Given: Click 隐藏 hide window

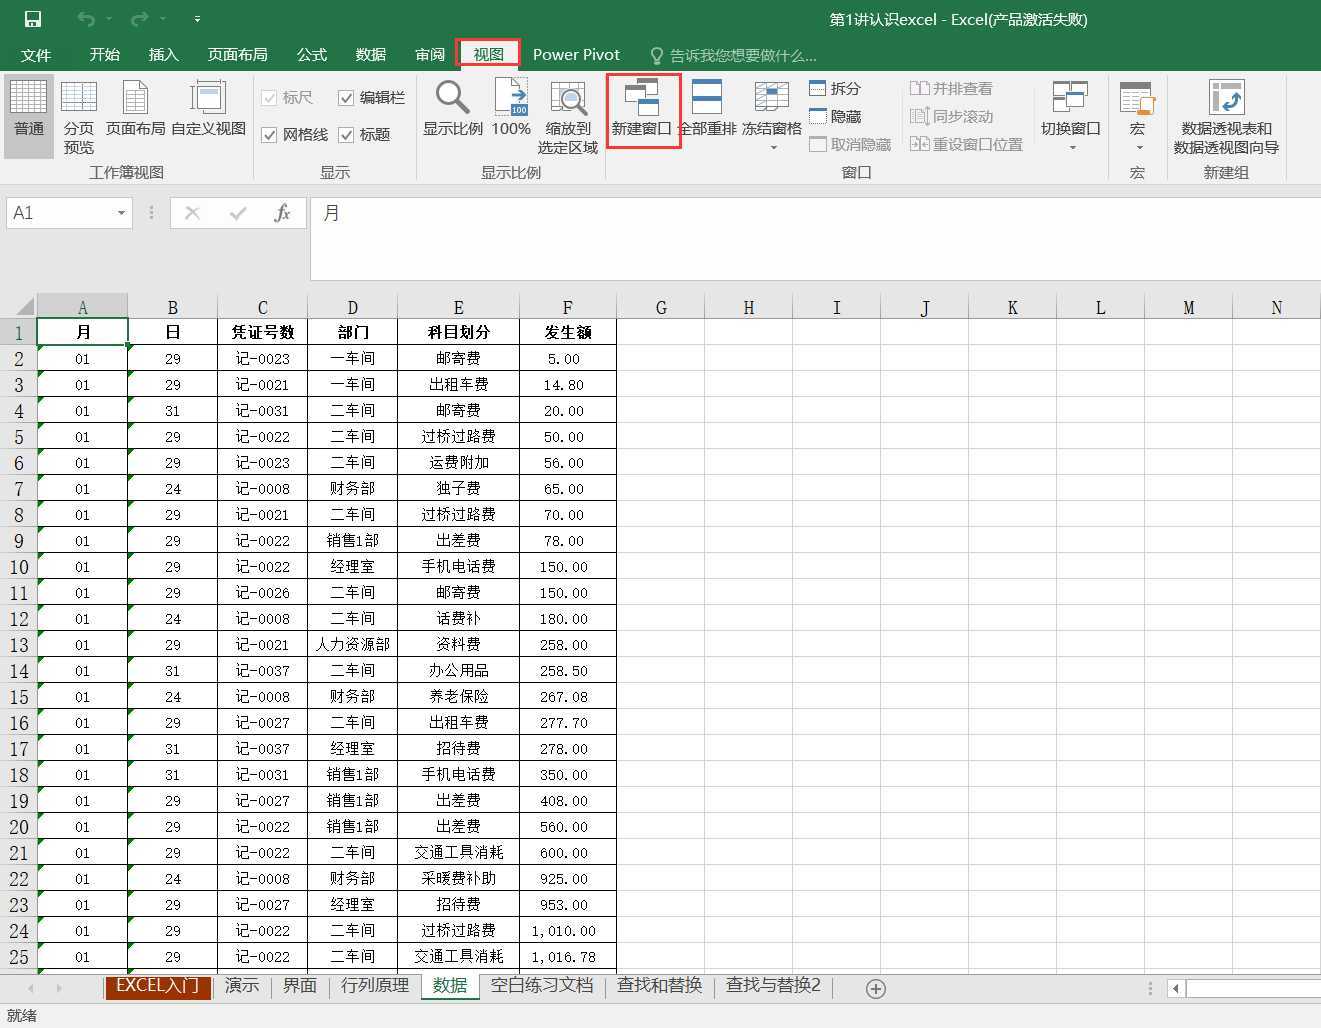Looking at the screenshot, I should pyautogui.click(x=834, y=116).
